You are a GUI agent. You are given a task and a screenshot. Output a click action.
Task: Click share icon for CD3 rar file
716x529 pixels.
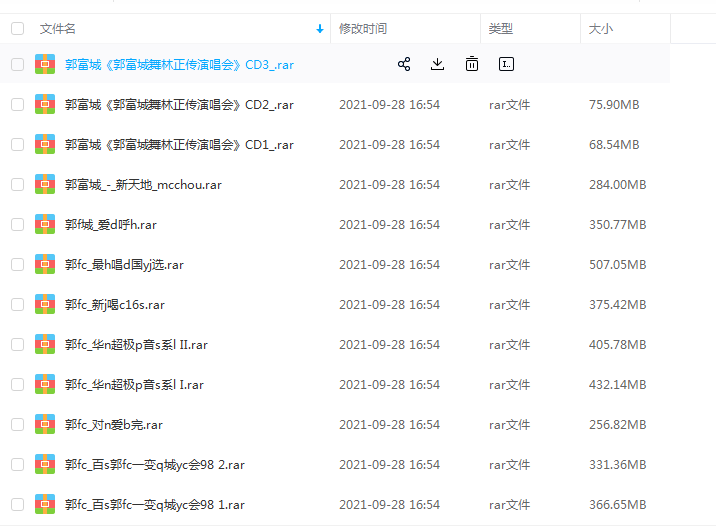point(404,64)
